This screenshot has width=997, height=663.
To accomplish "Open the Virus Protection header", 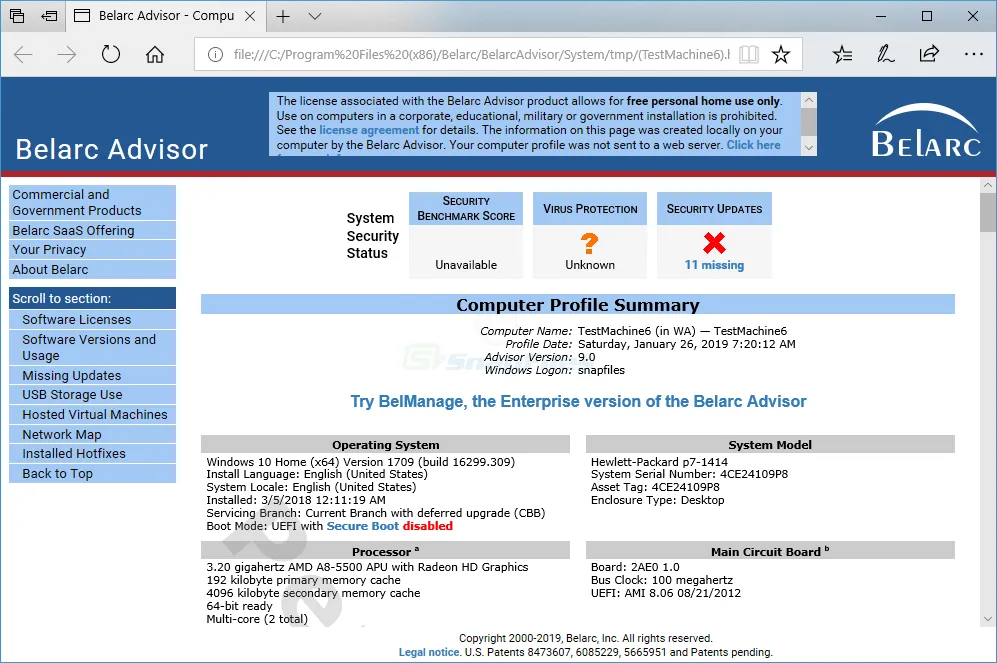I will click(590, 208).
